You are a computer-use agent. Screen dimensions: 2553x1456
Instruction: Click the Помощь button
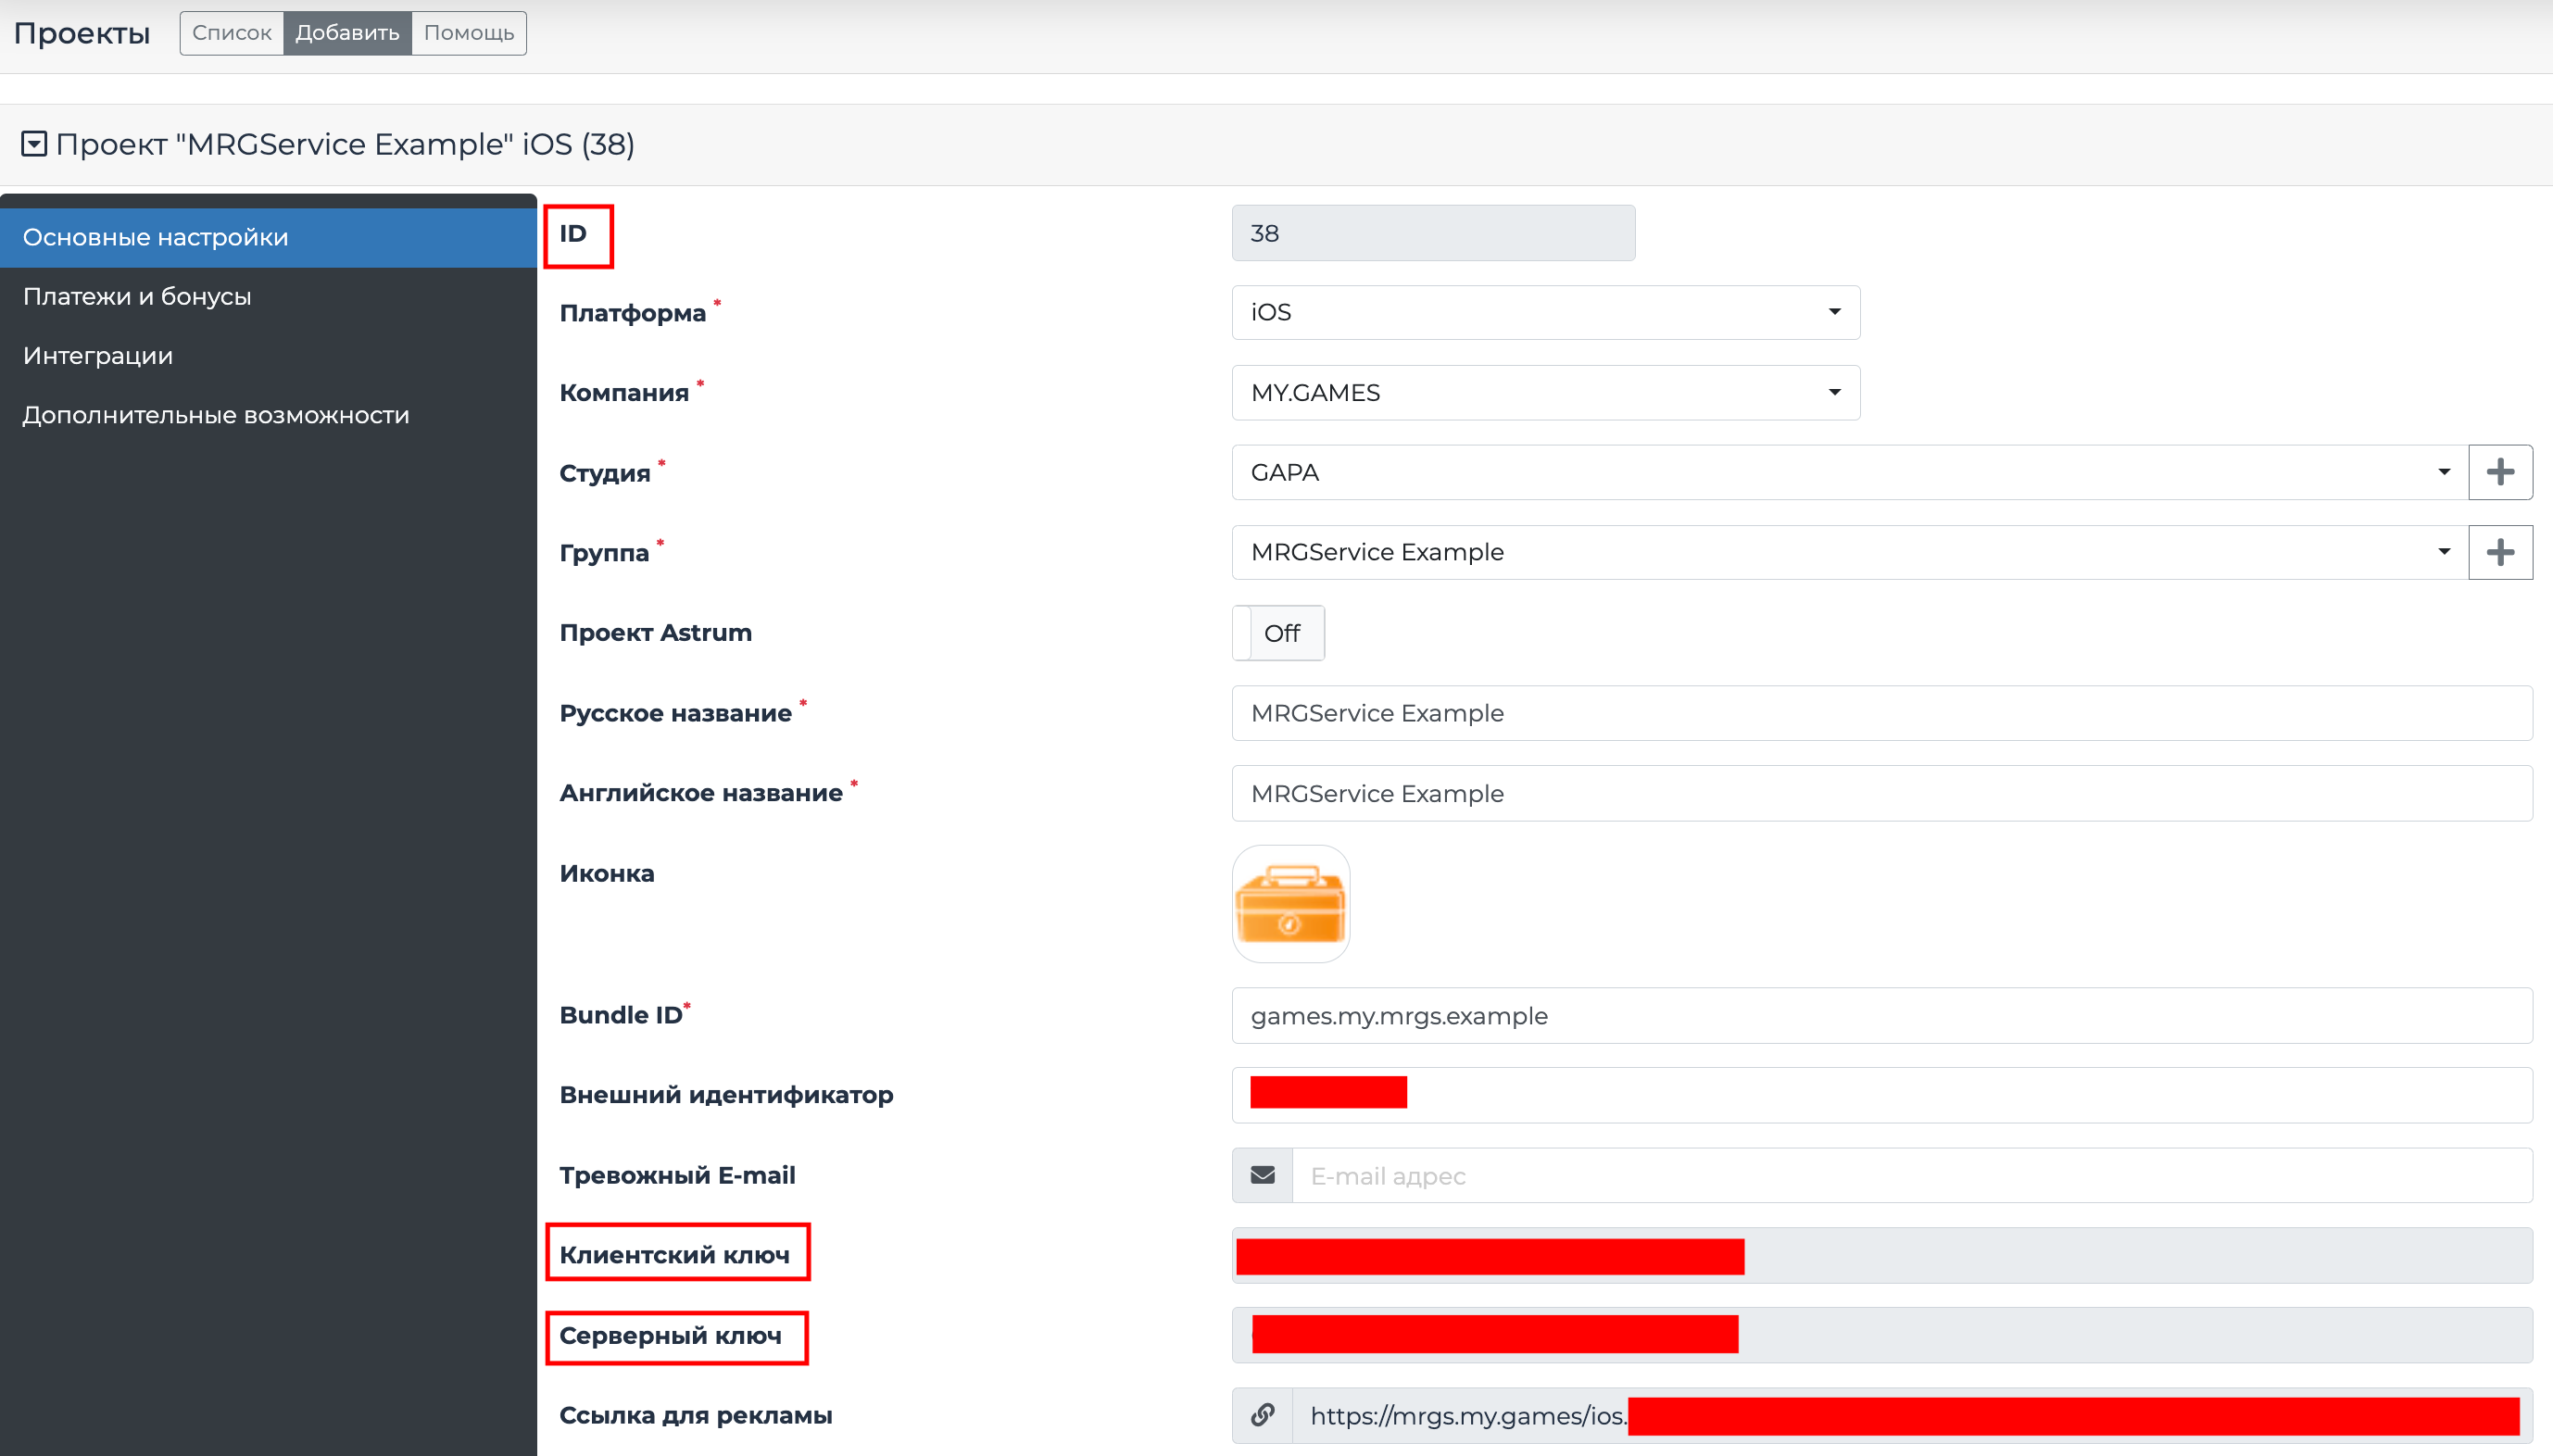tap(468, 33)
